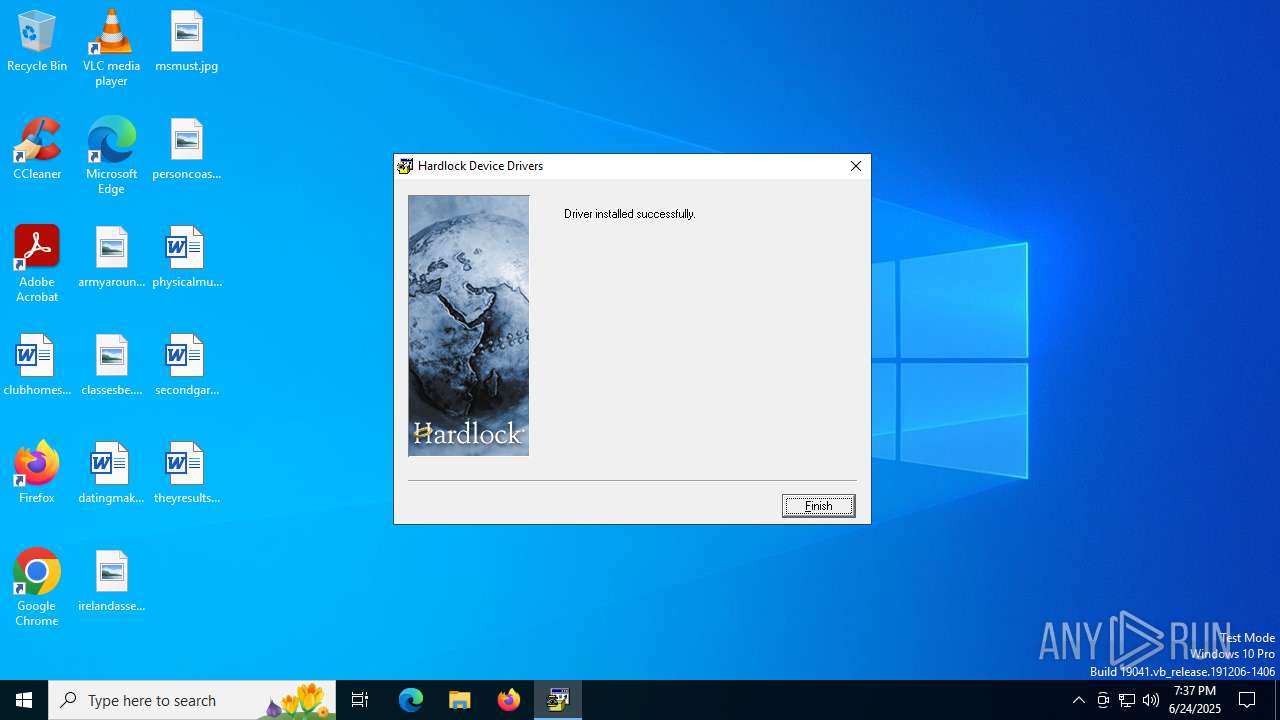Click the Show desktop sliver

point(1277,700)
